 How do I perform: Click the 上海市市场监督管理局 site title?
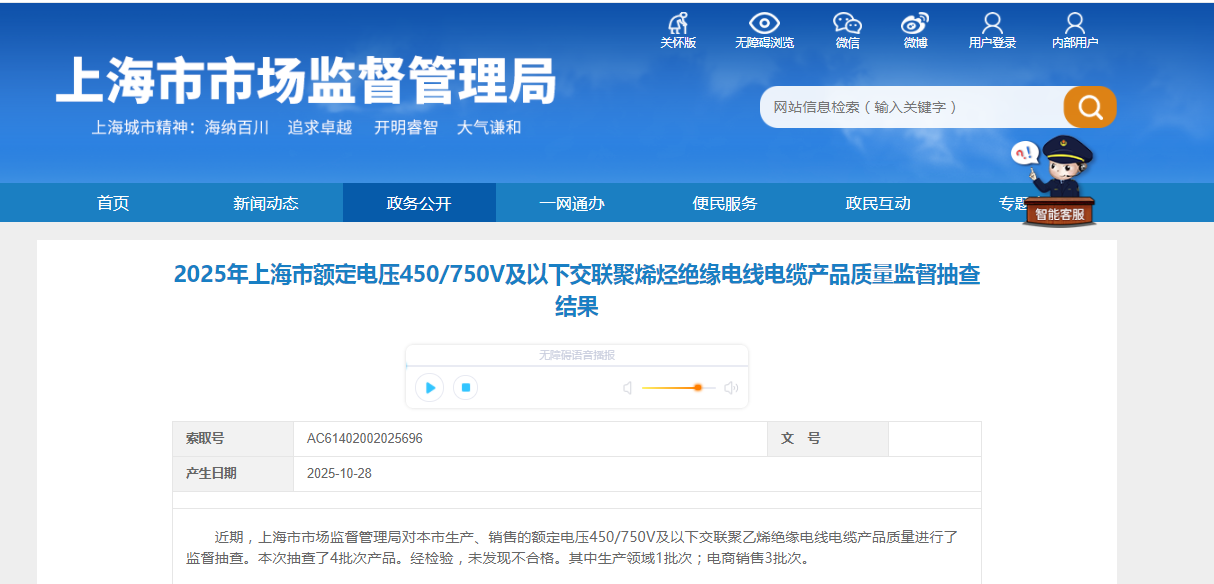pos(305,81)
